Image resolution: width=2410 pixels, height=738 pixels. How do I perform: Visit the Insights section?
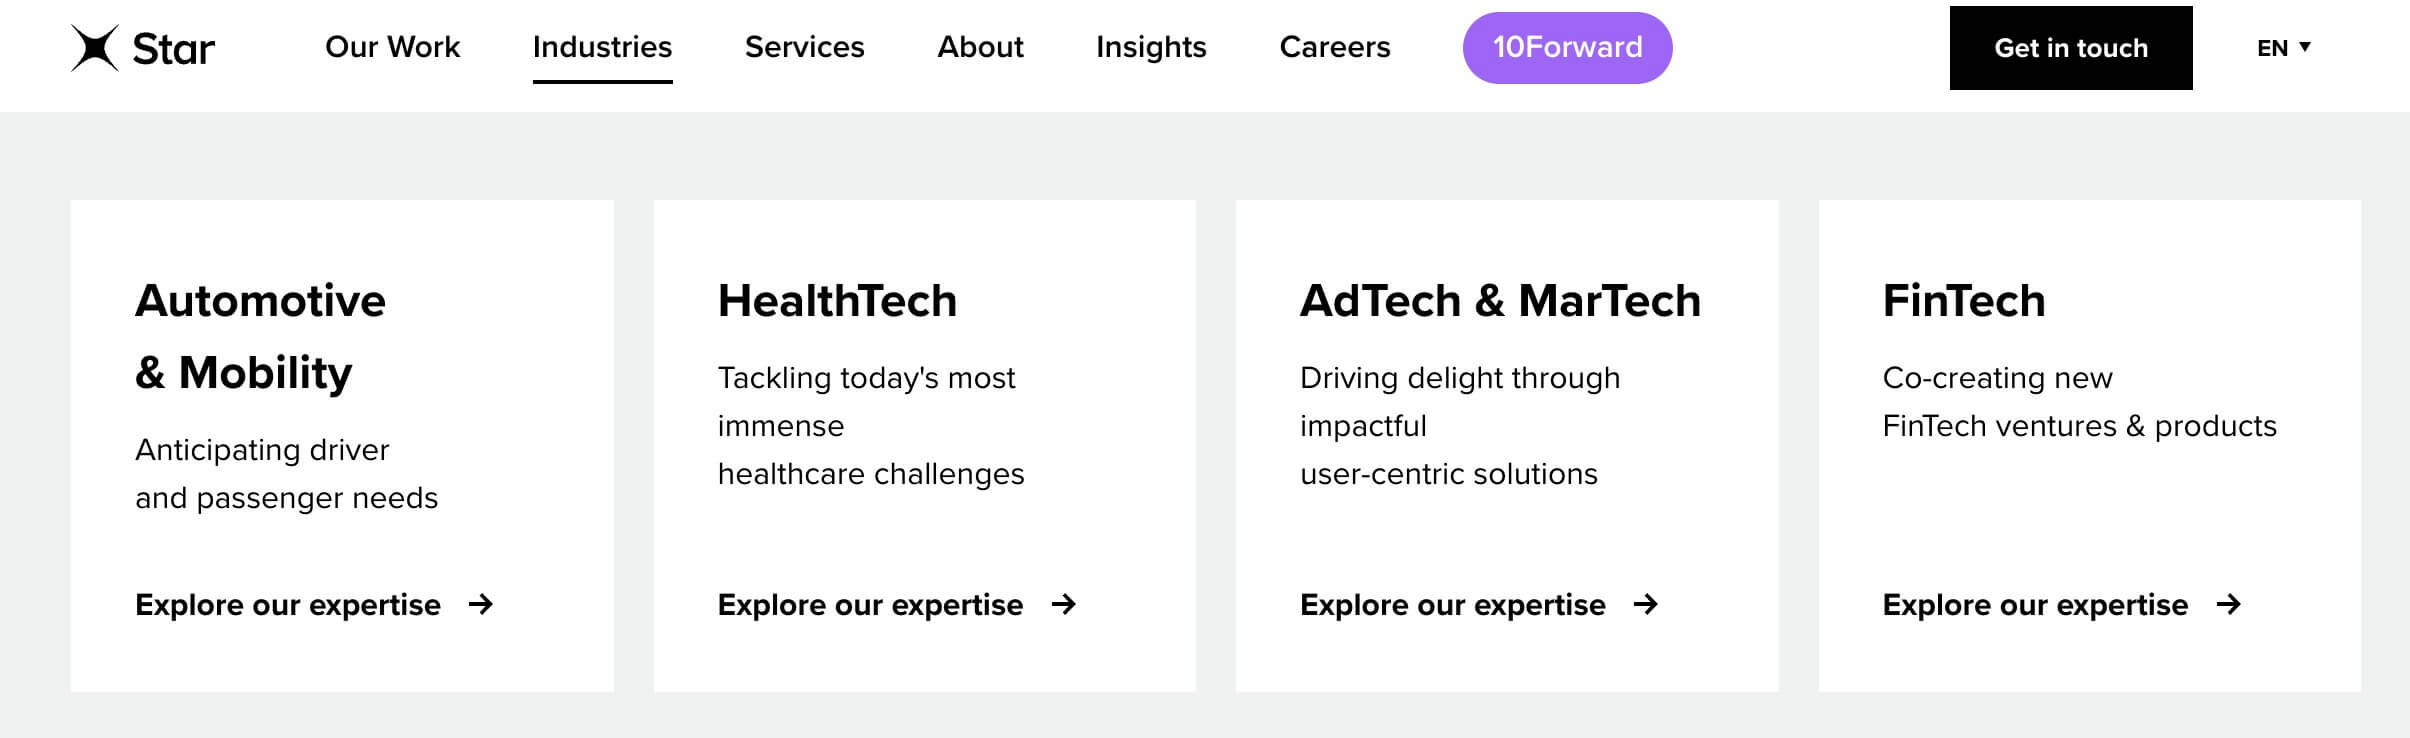tap(1151, 47)
